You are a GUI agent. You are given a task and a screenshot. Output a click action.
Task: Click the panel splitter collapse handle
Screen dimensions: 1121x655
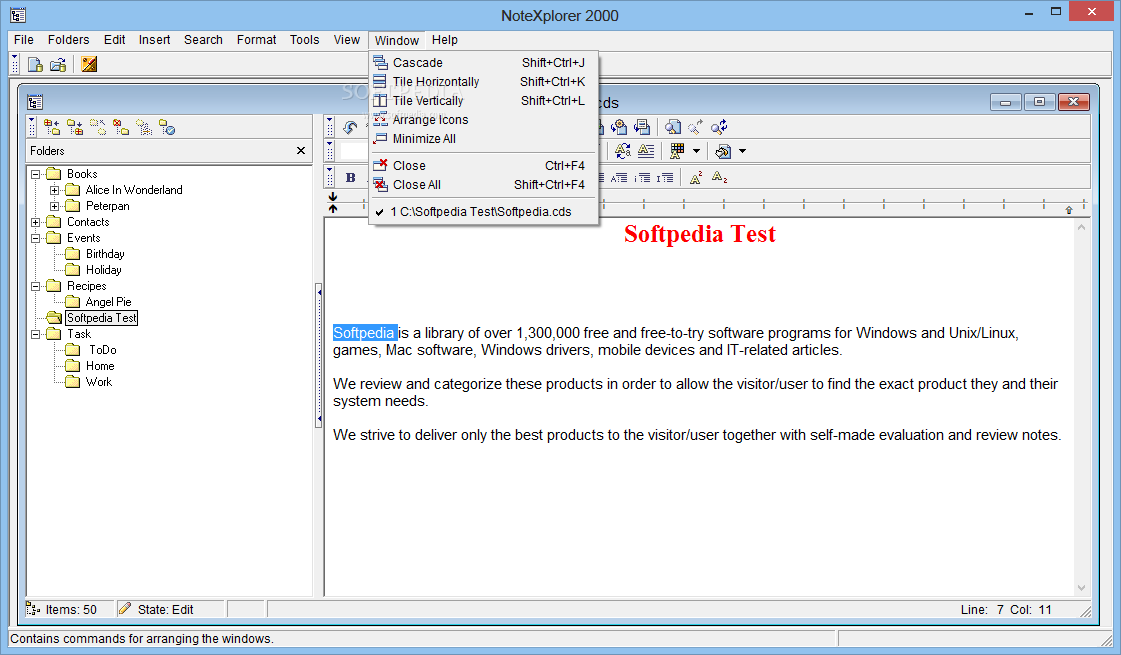[318, 355]
